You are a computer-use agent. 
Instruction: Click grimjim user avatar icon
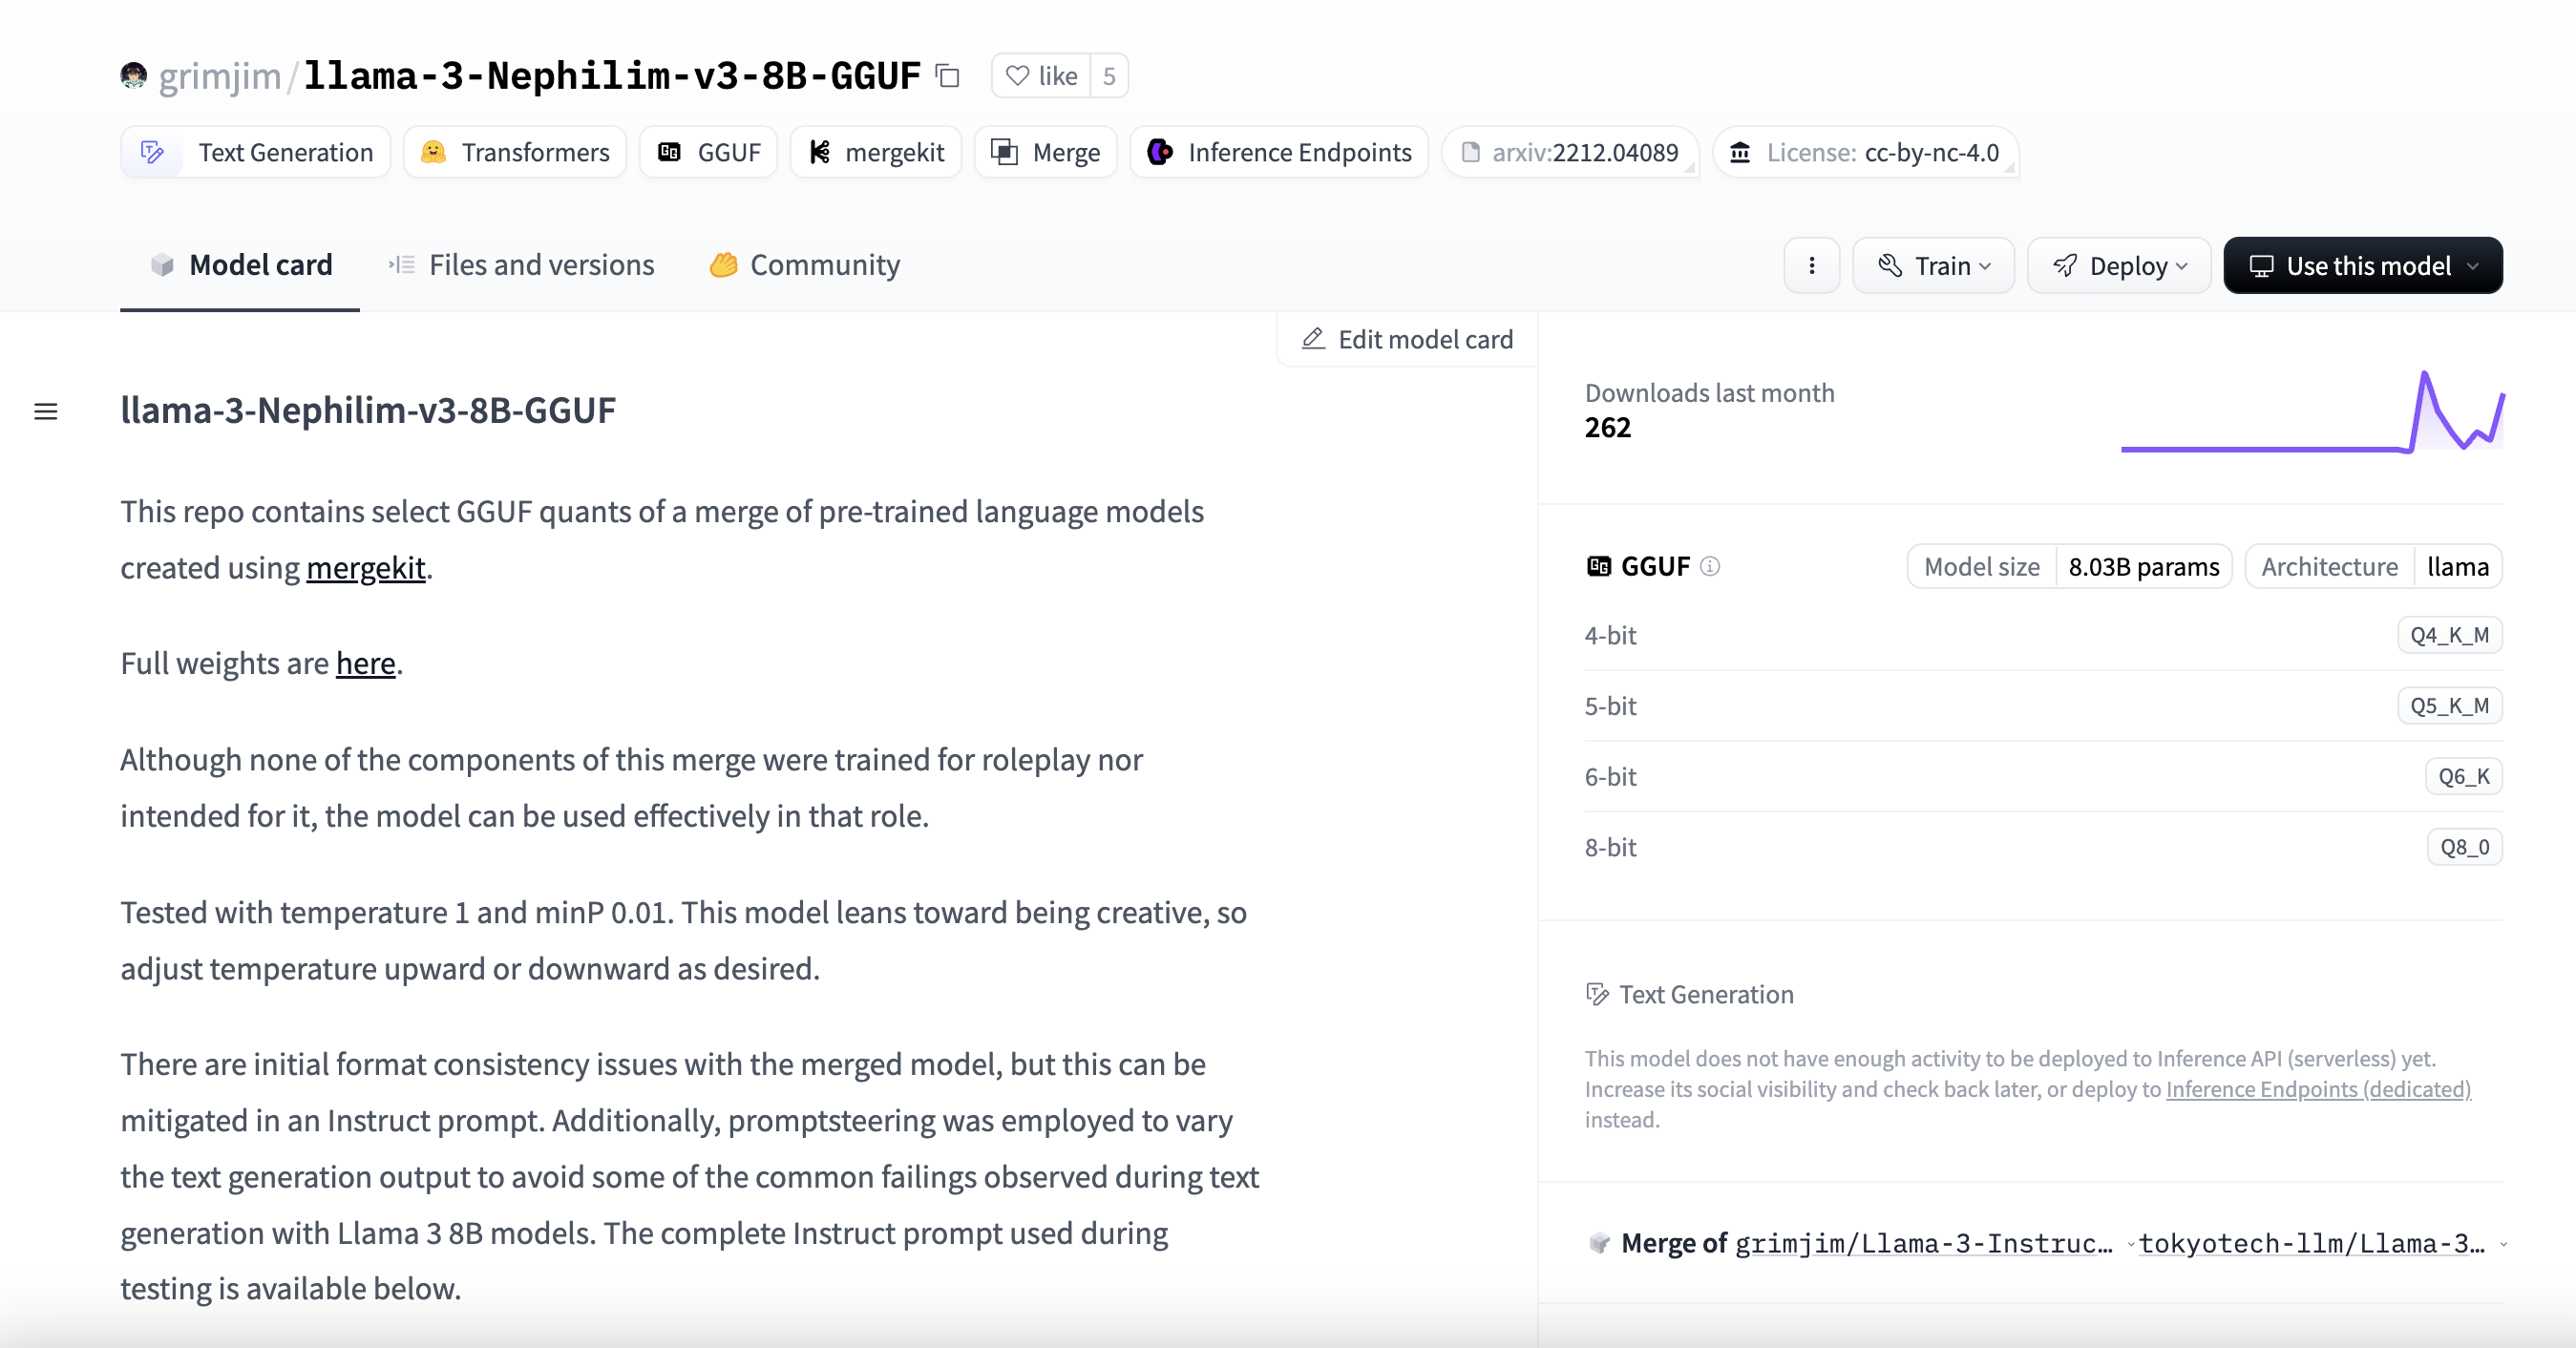tap(133, 75)
